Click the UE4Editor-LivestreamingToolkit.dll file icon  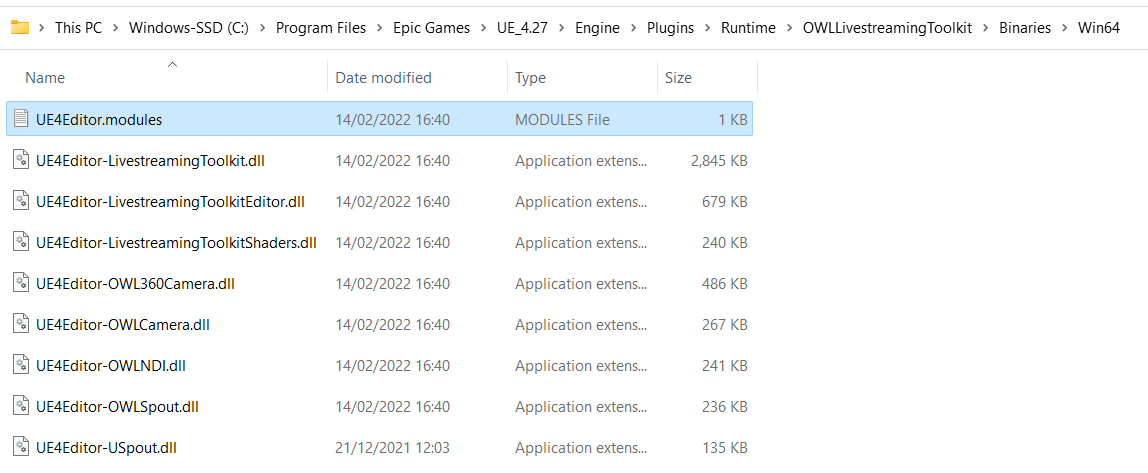21,160
